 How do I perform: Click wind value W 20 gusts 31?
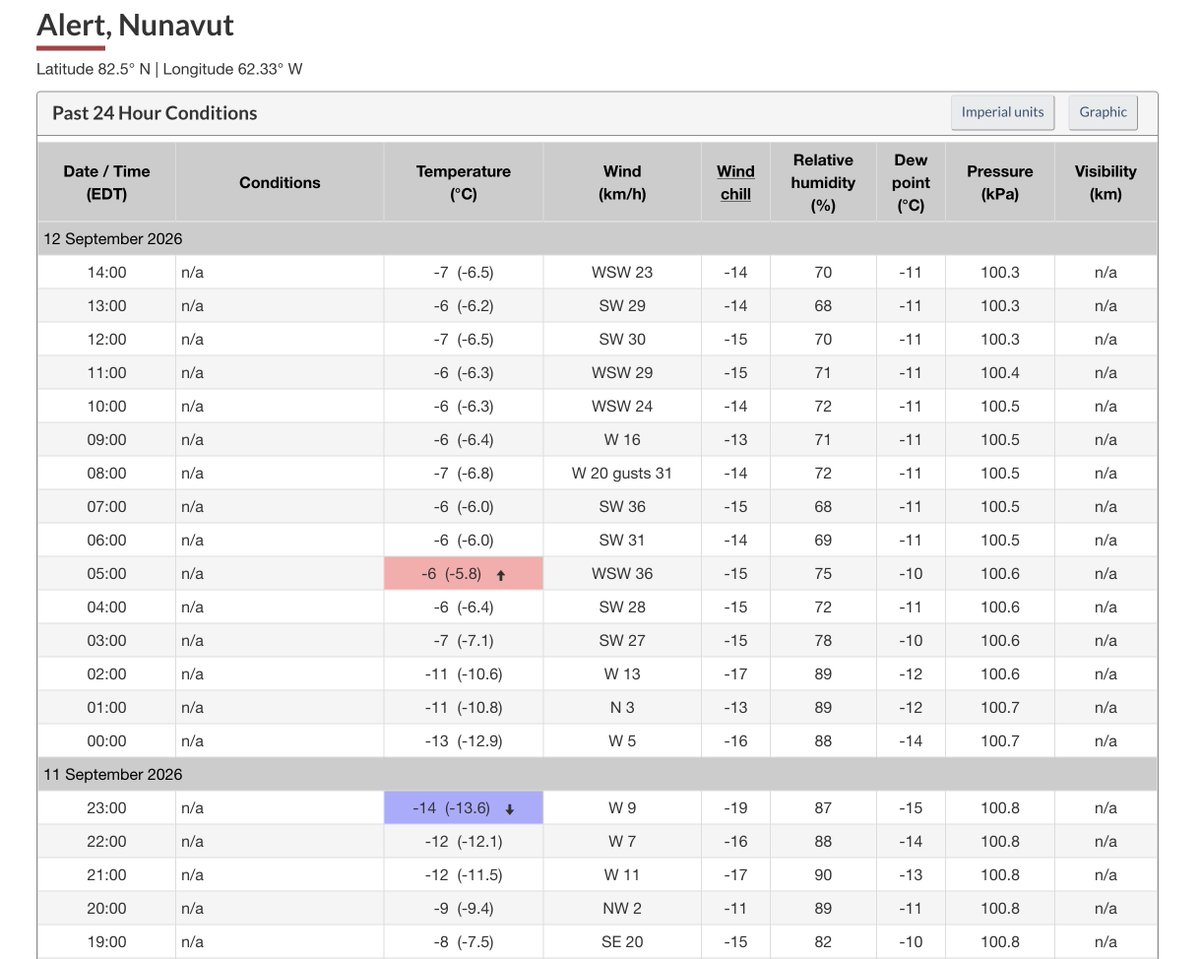(622, 473)
